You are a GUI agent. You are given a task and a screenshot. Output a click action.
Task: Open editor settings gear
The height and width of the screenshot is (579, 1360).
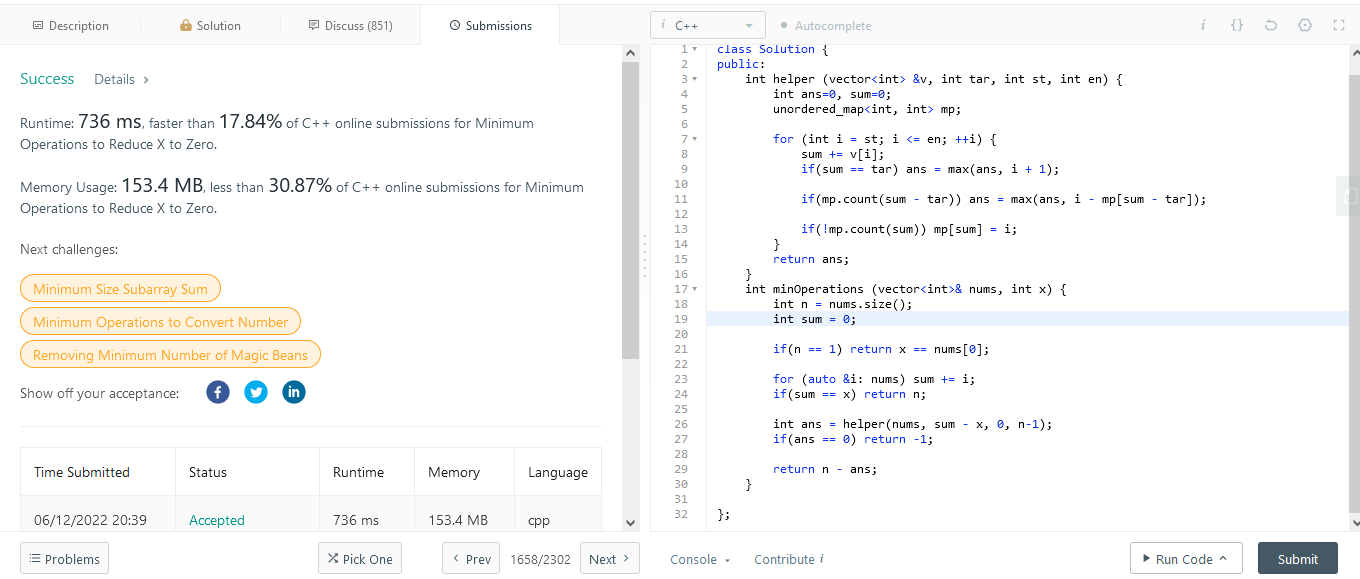tap(1305, 25)
